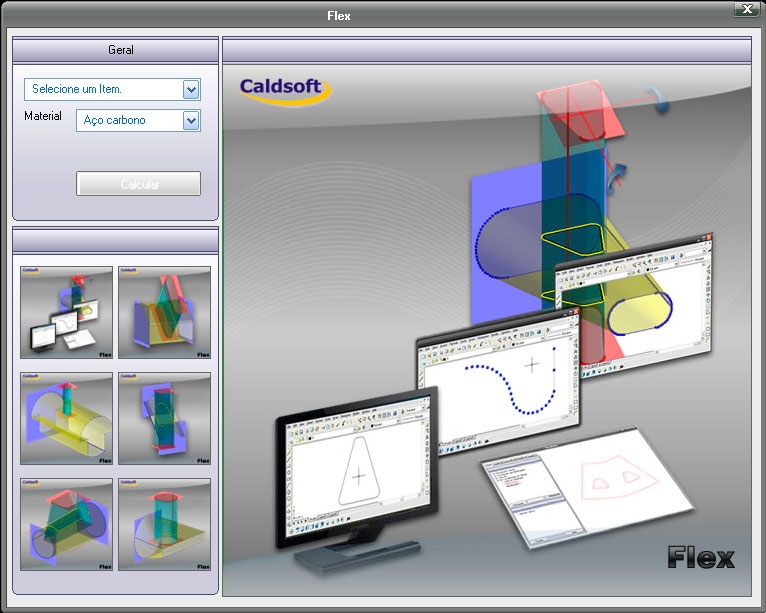Screen dimensions: 766x613
Task: Click the 'Selecione um Item.' combo text field
Action: coord(103,90)
